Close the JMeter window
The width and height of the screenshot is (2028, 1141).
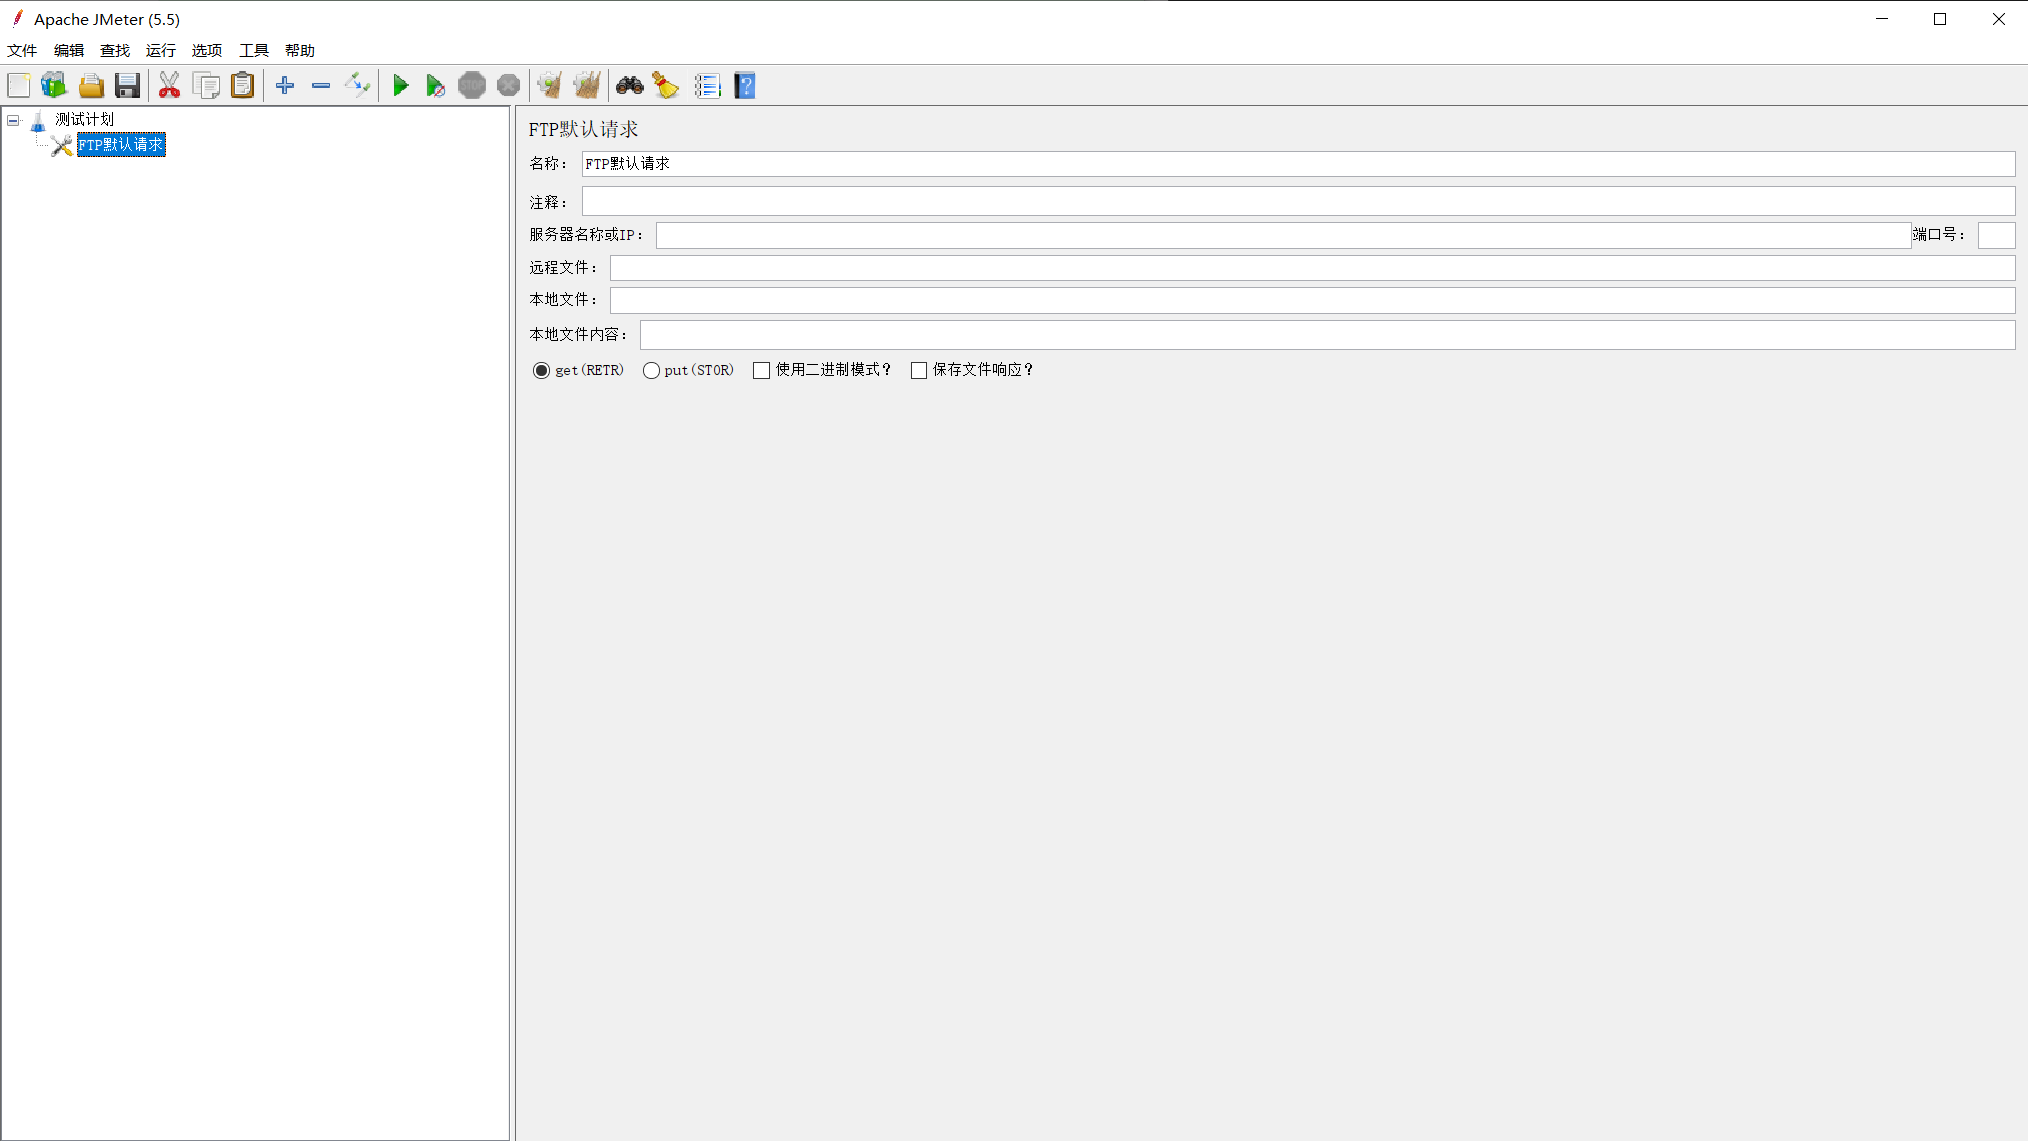1999,19
